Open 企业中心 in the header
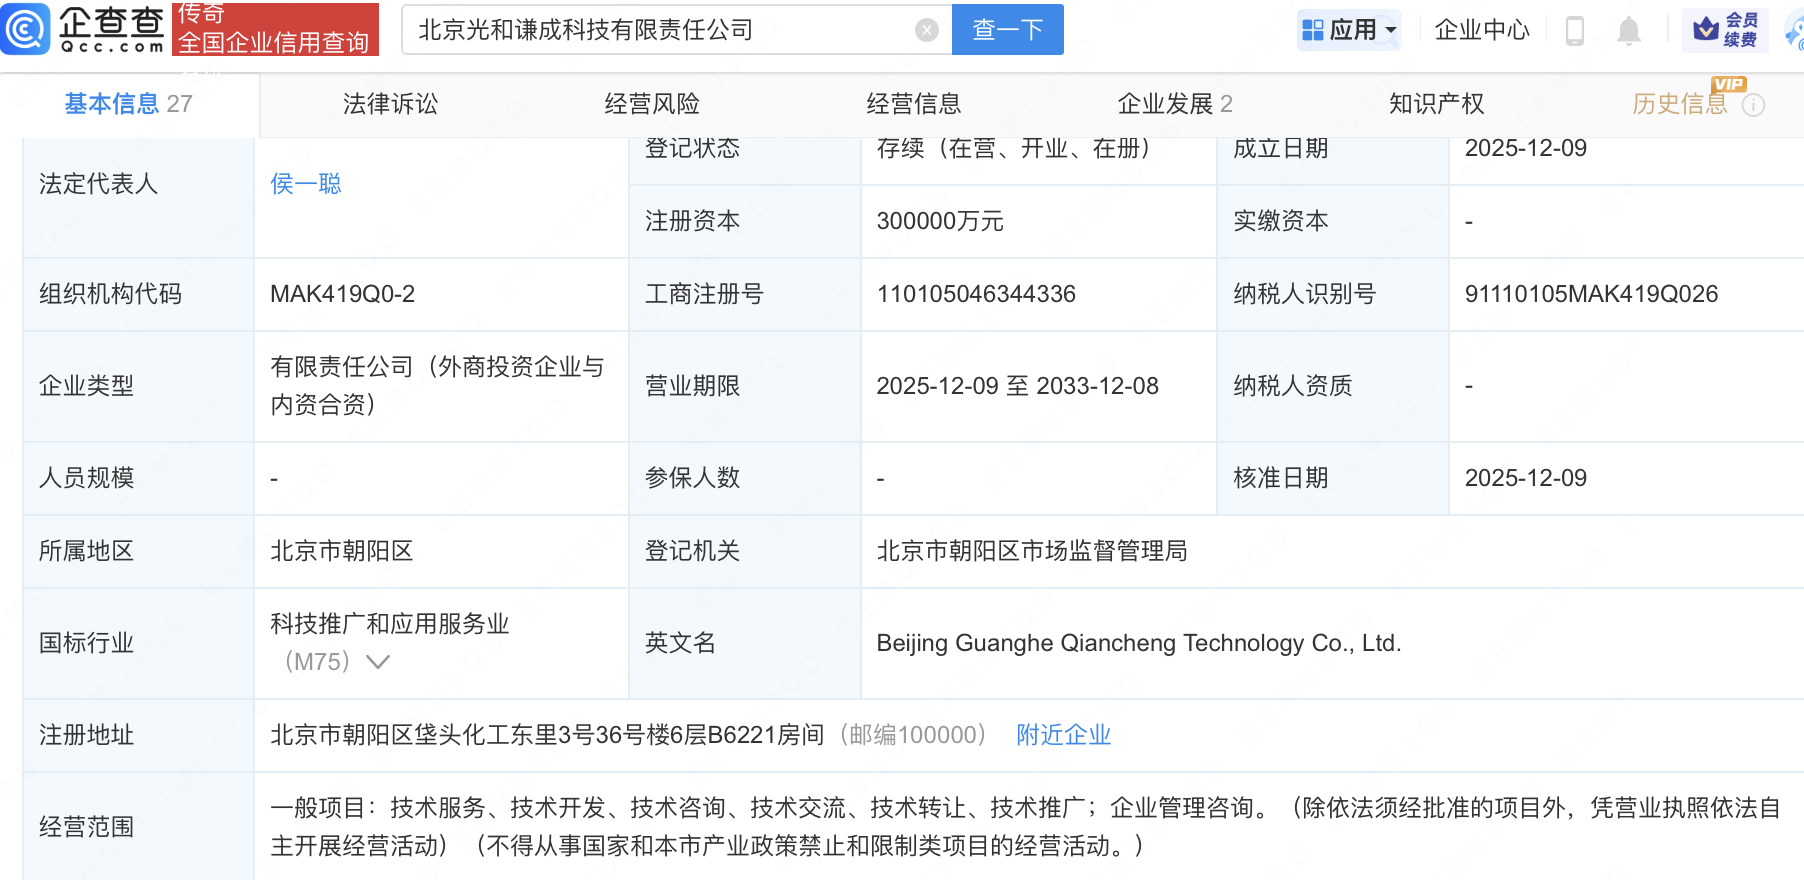Viewport: 1804px width, 880px height. (x=1482, y=31)
